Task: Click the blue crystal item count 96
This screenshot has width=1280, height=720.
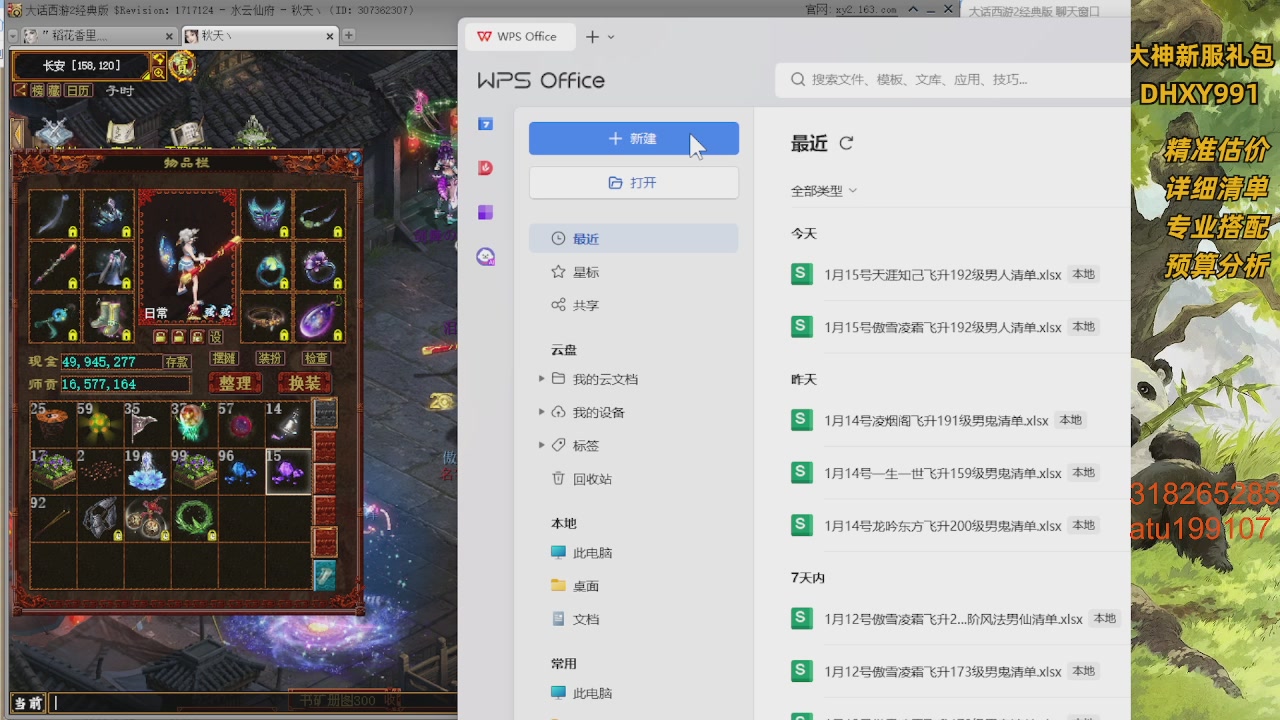Action: click(x=241, y=471)
